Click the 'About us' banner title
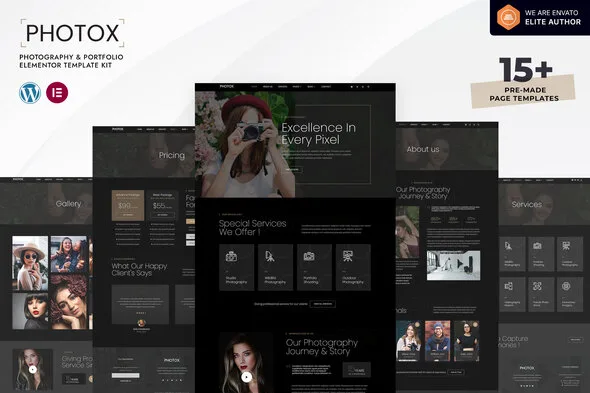The image size is (590, 393). click(423, 149)
